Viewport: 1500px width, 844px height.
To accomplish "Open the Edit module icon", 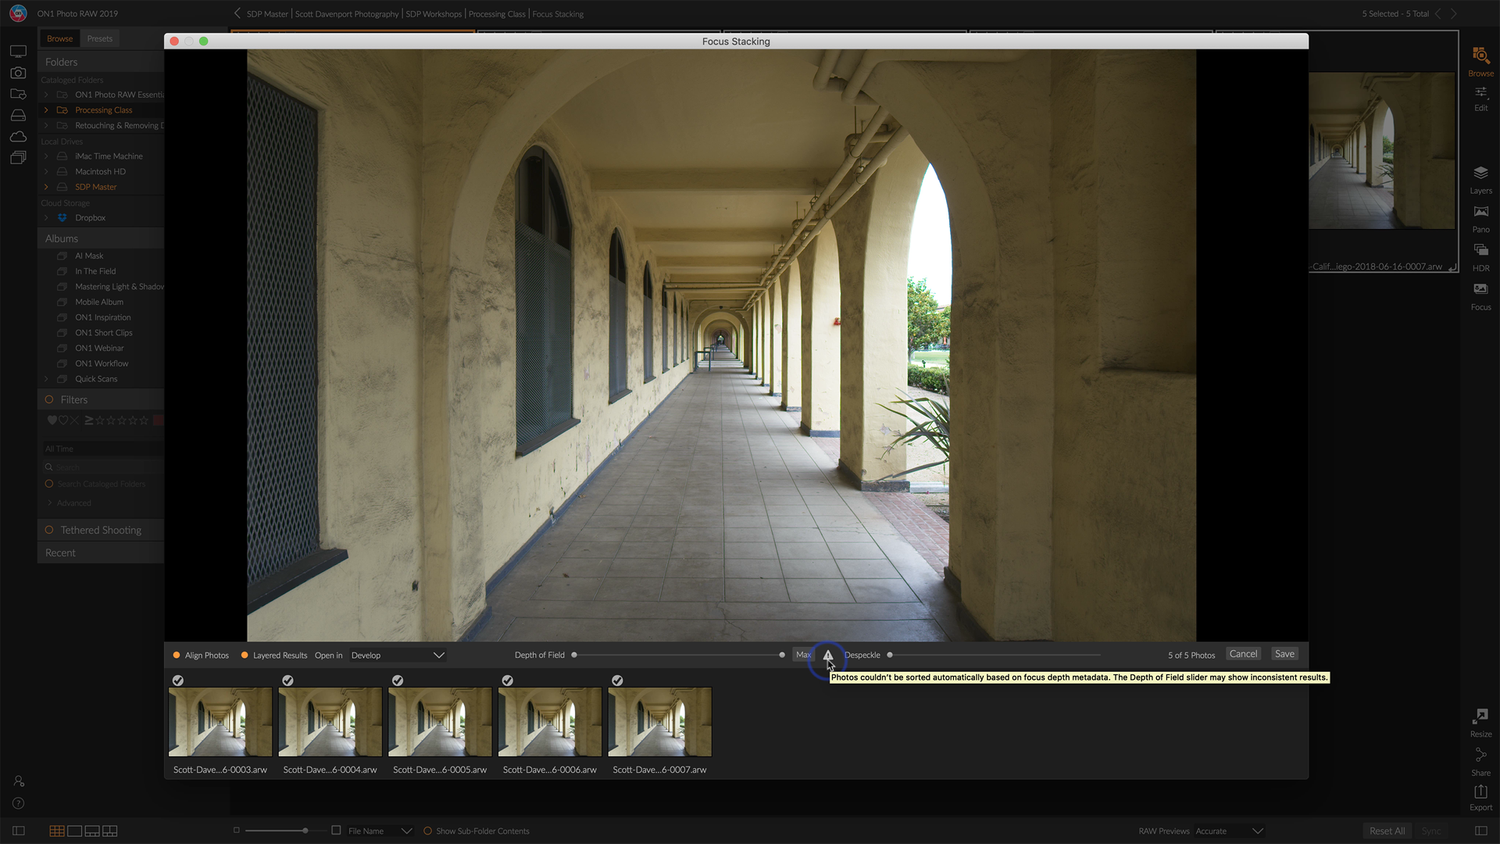I will (1481, 97).
